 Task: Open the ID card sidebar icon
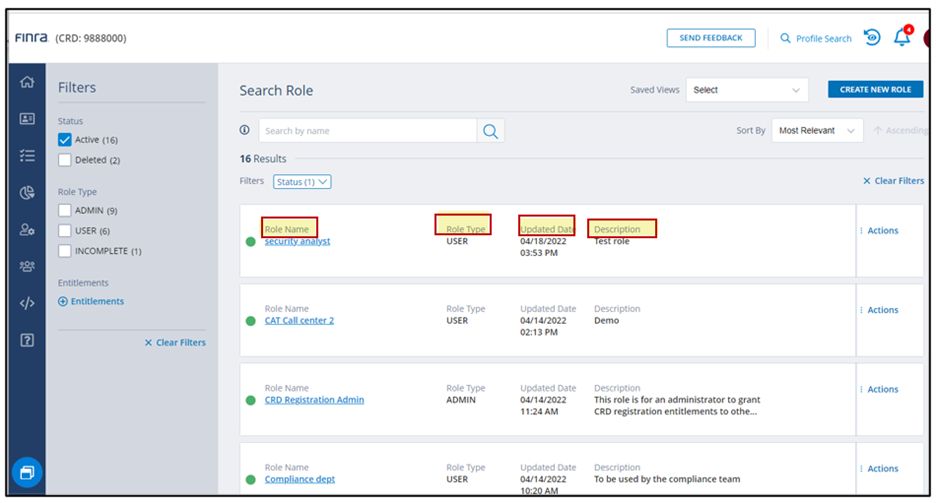pos(27,118)
